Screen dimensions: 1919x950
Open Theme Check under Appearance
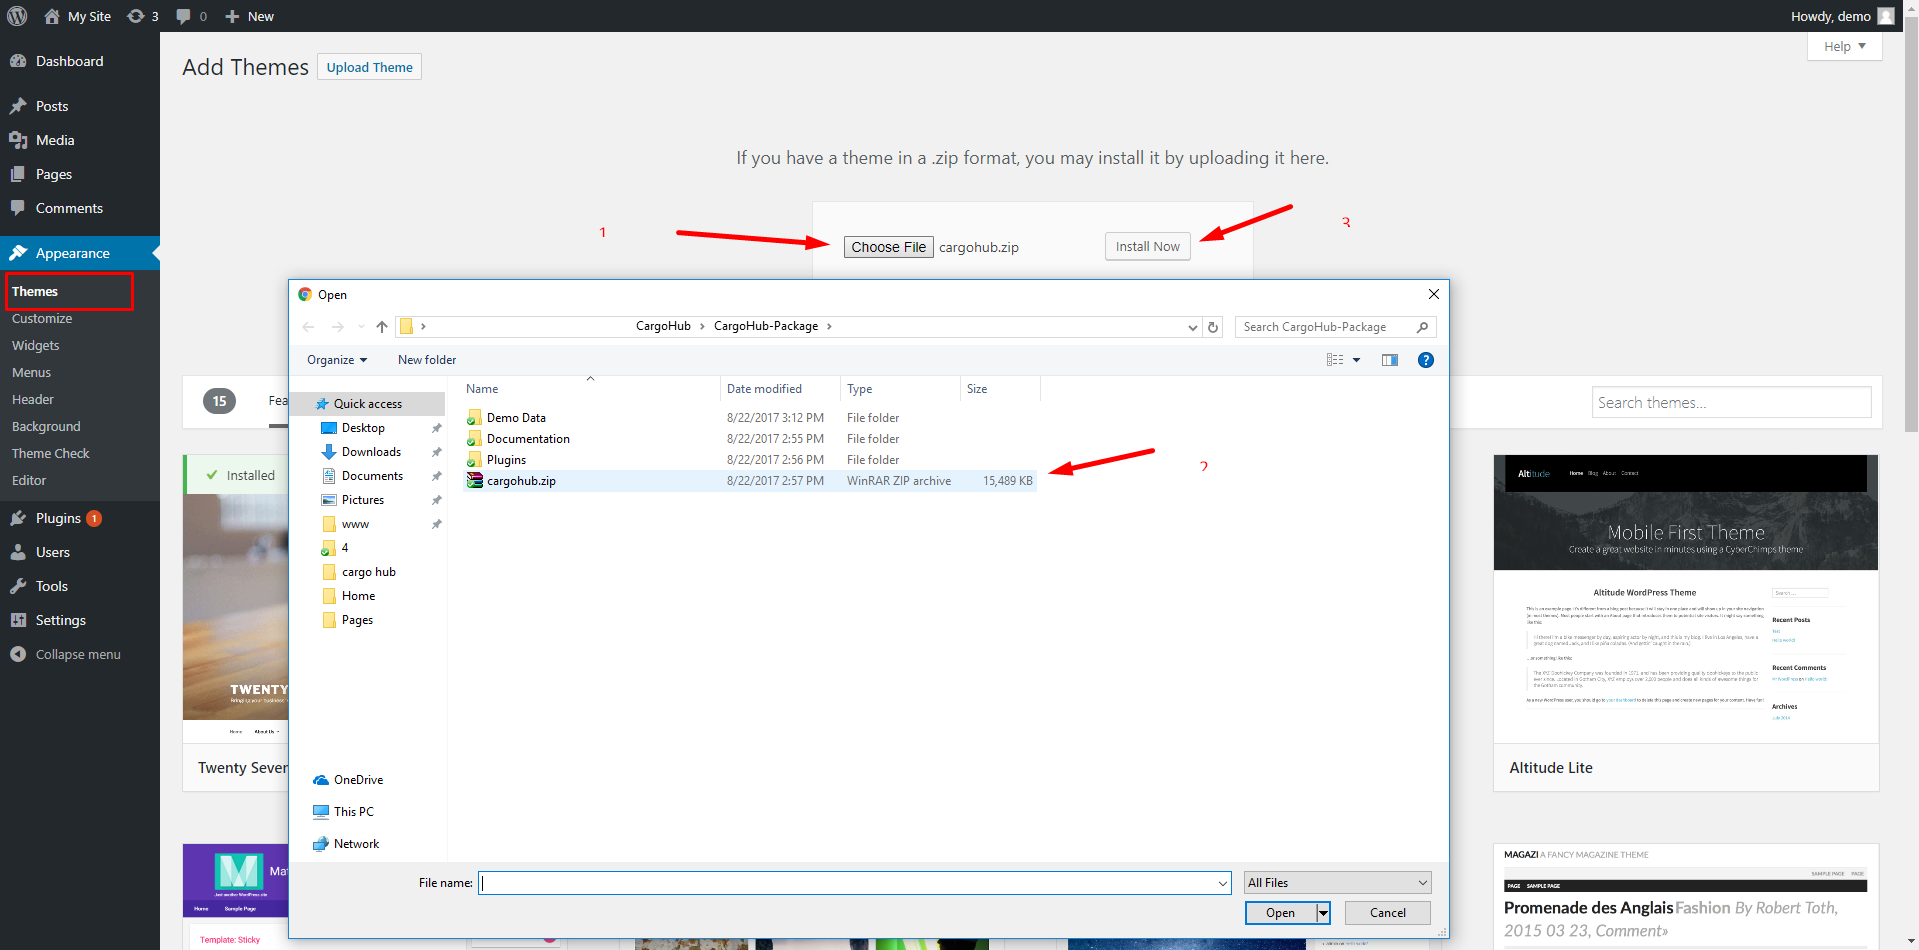click(50, 453)
